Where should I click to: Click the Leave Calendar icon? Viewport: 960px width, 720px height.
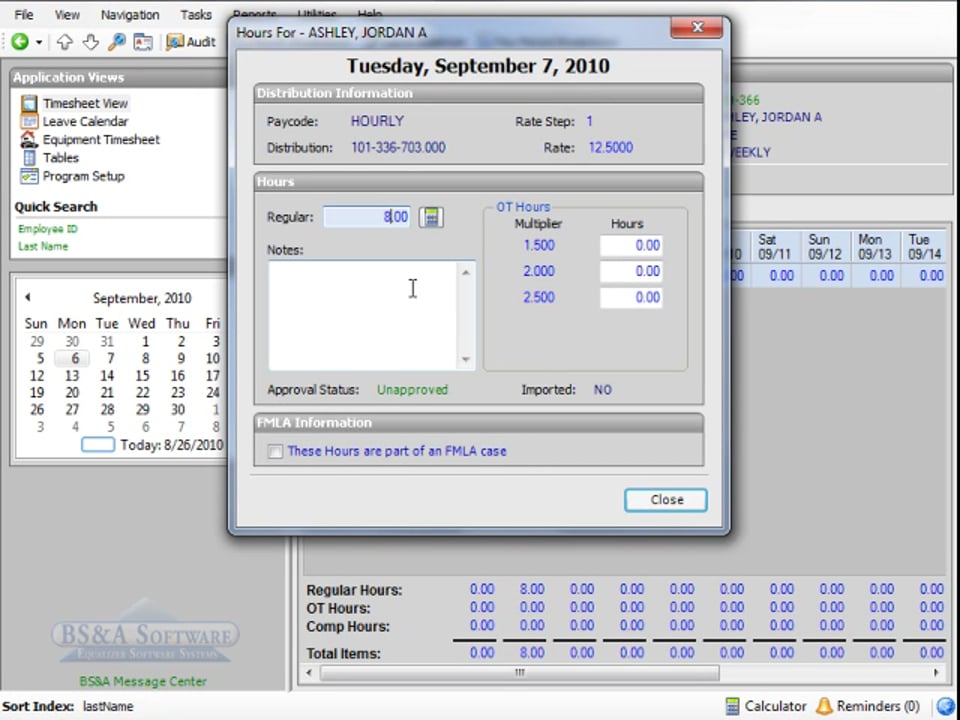tap(29, 121)
